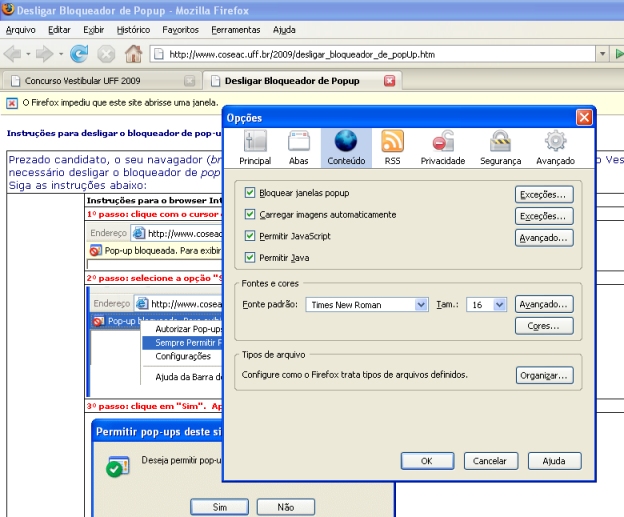Open the Cores button
This screenshot has height=517, width=624.
click(x=544, y=326)
